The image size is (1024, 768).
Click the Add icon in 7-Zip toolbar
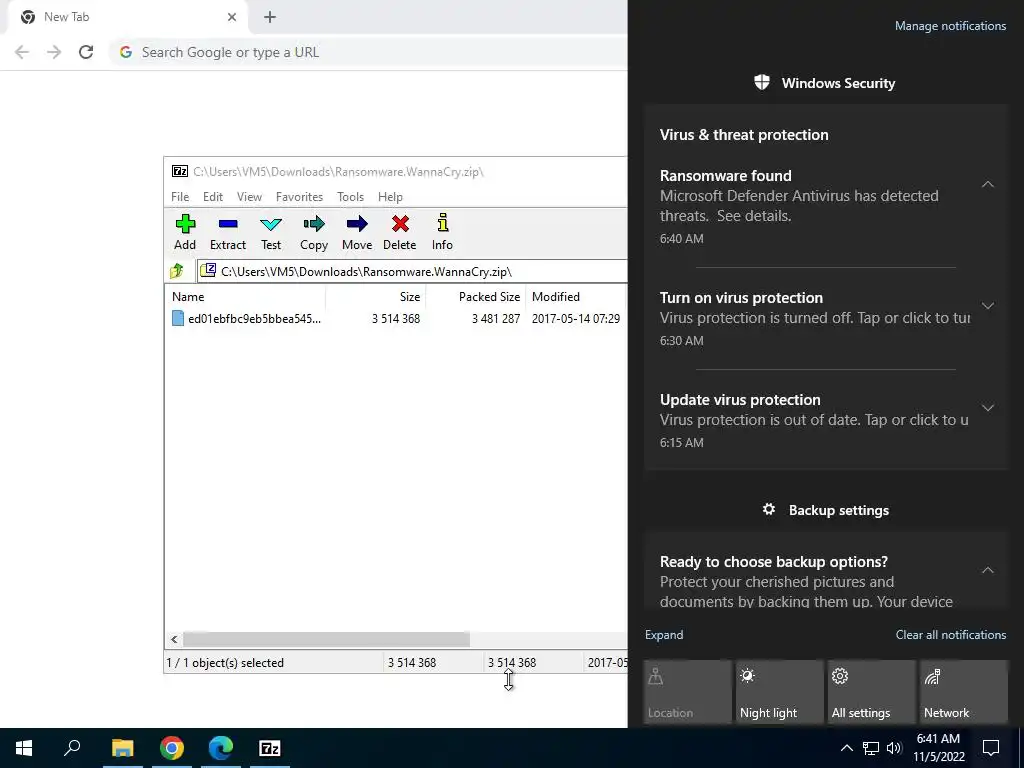pos(185,224)
